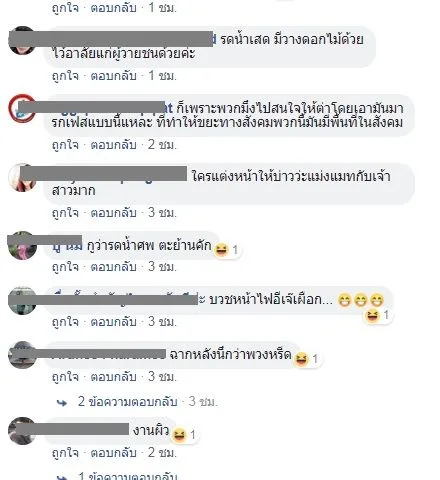Expand 2 ข้อความตอบกลับ replies
Screen dimensions: 440x480
tap(127, 401)
